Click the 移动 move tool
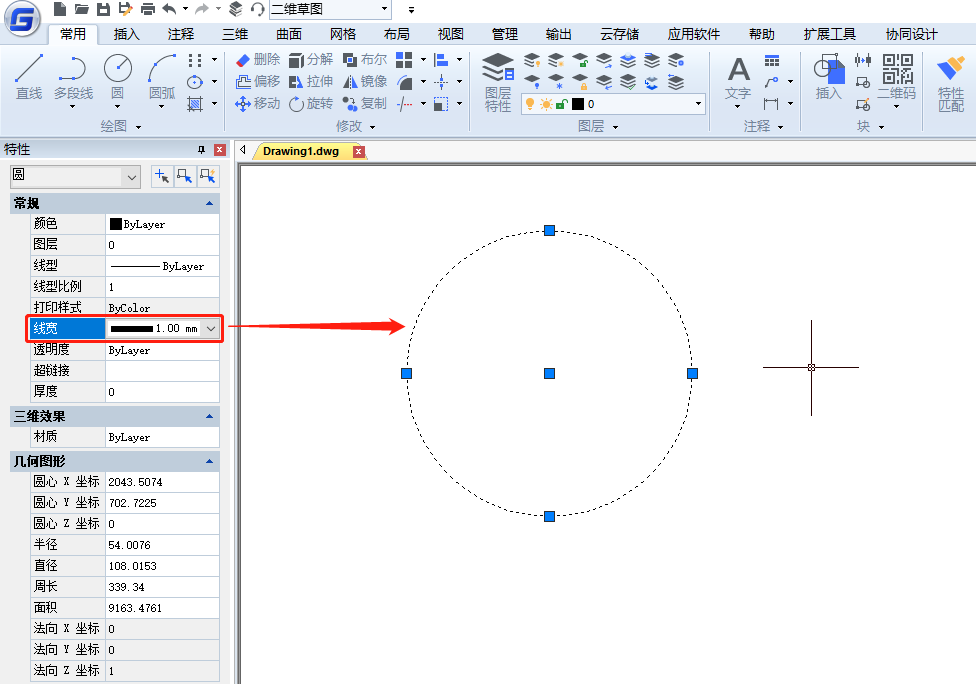Screen dimensions: 976x684 click(258, 103)
